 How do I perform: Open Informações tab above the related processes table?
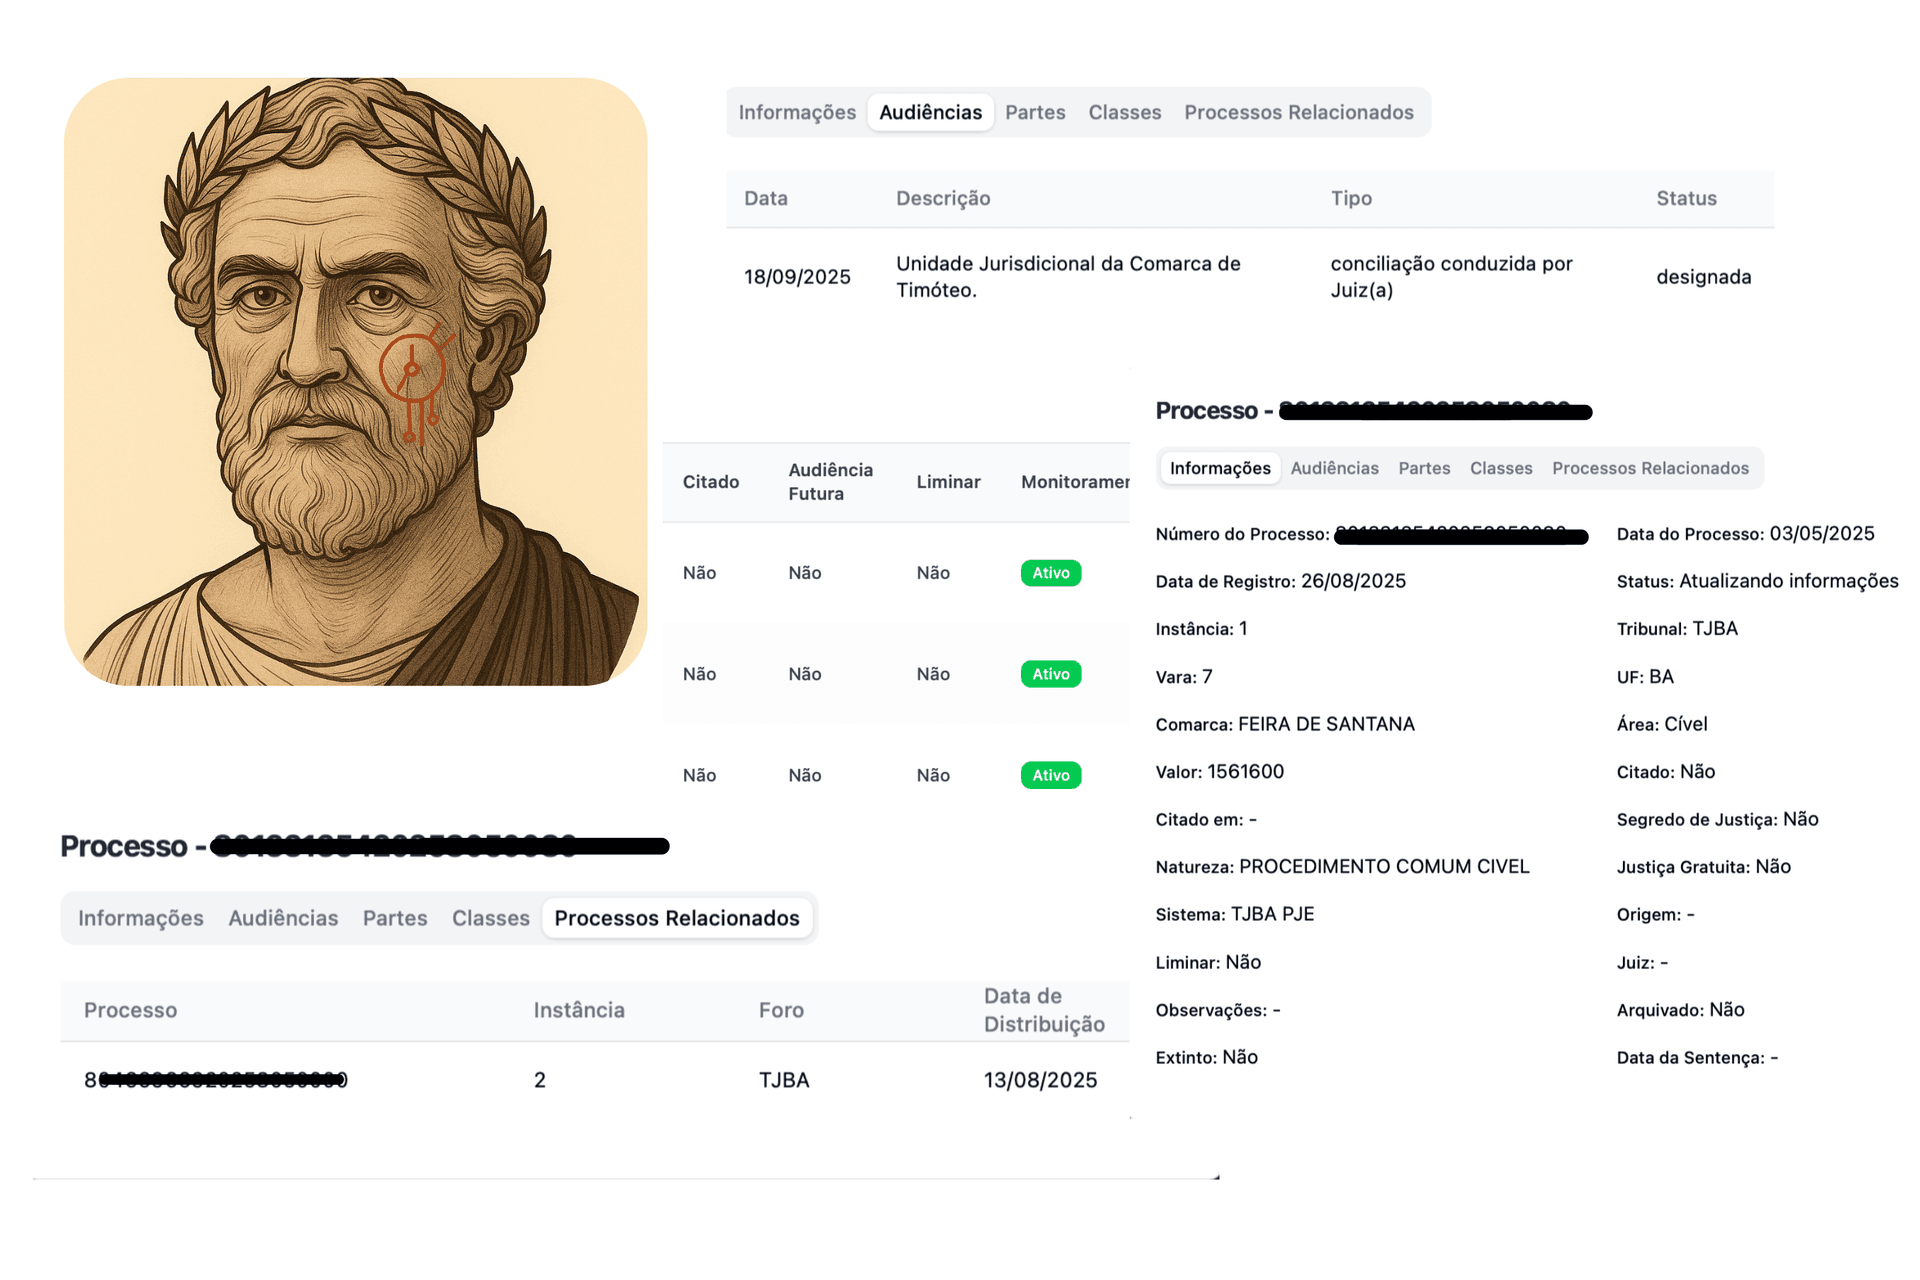point(141,918)
